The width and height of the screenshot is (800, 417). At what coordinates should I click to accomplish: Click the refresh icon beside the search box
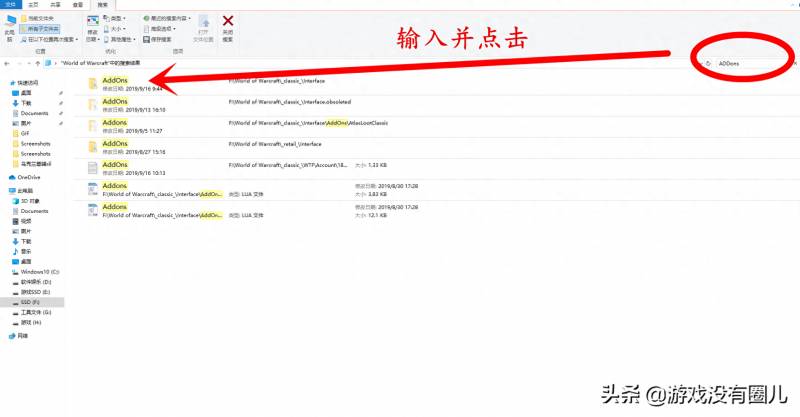pyautogui.click(x=708, y=64)
